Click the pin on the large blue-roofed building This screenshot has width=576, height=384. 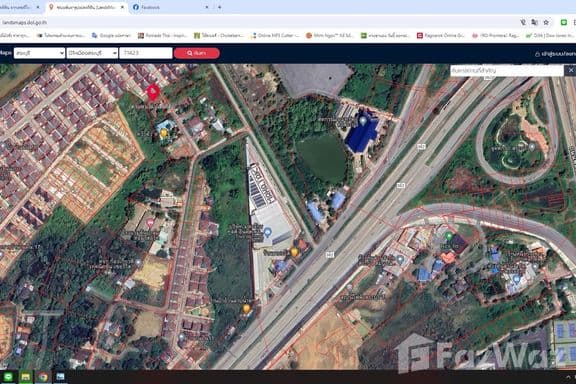tap(363, 121)
